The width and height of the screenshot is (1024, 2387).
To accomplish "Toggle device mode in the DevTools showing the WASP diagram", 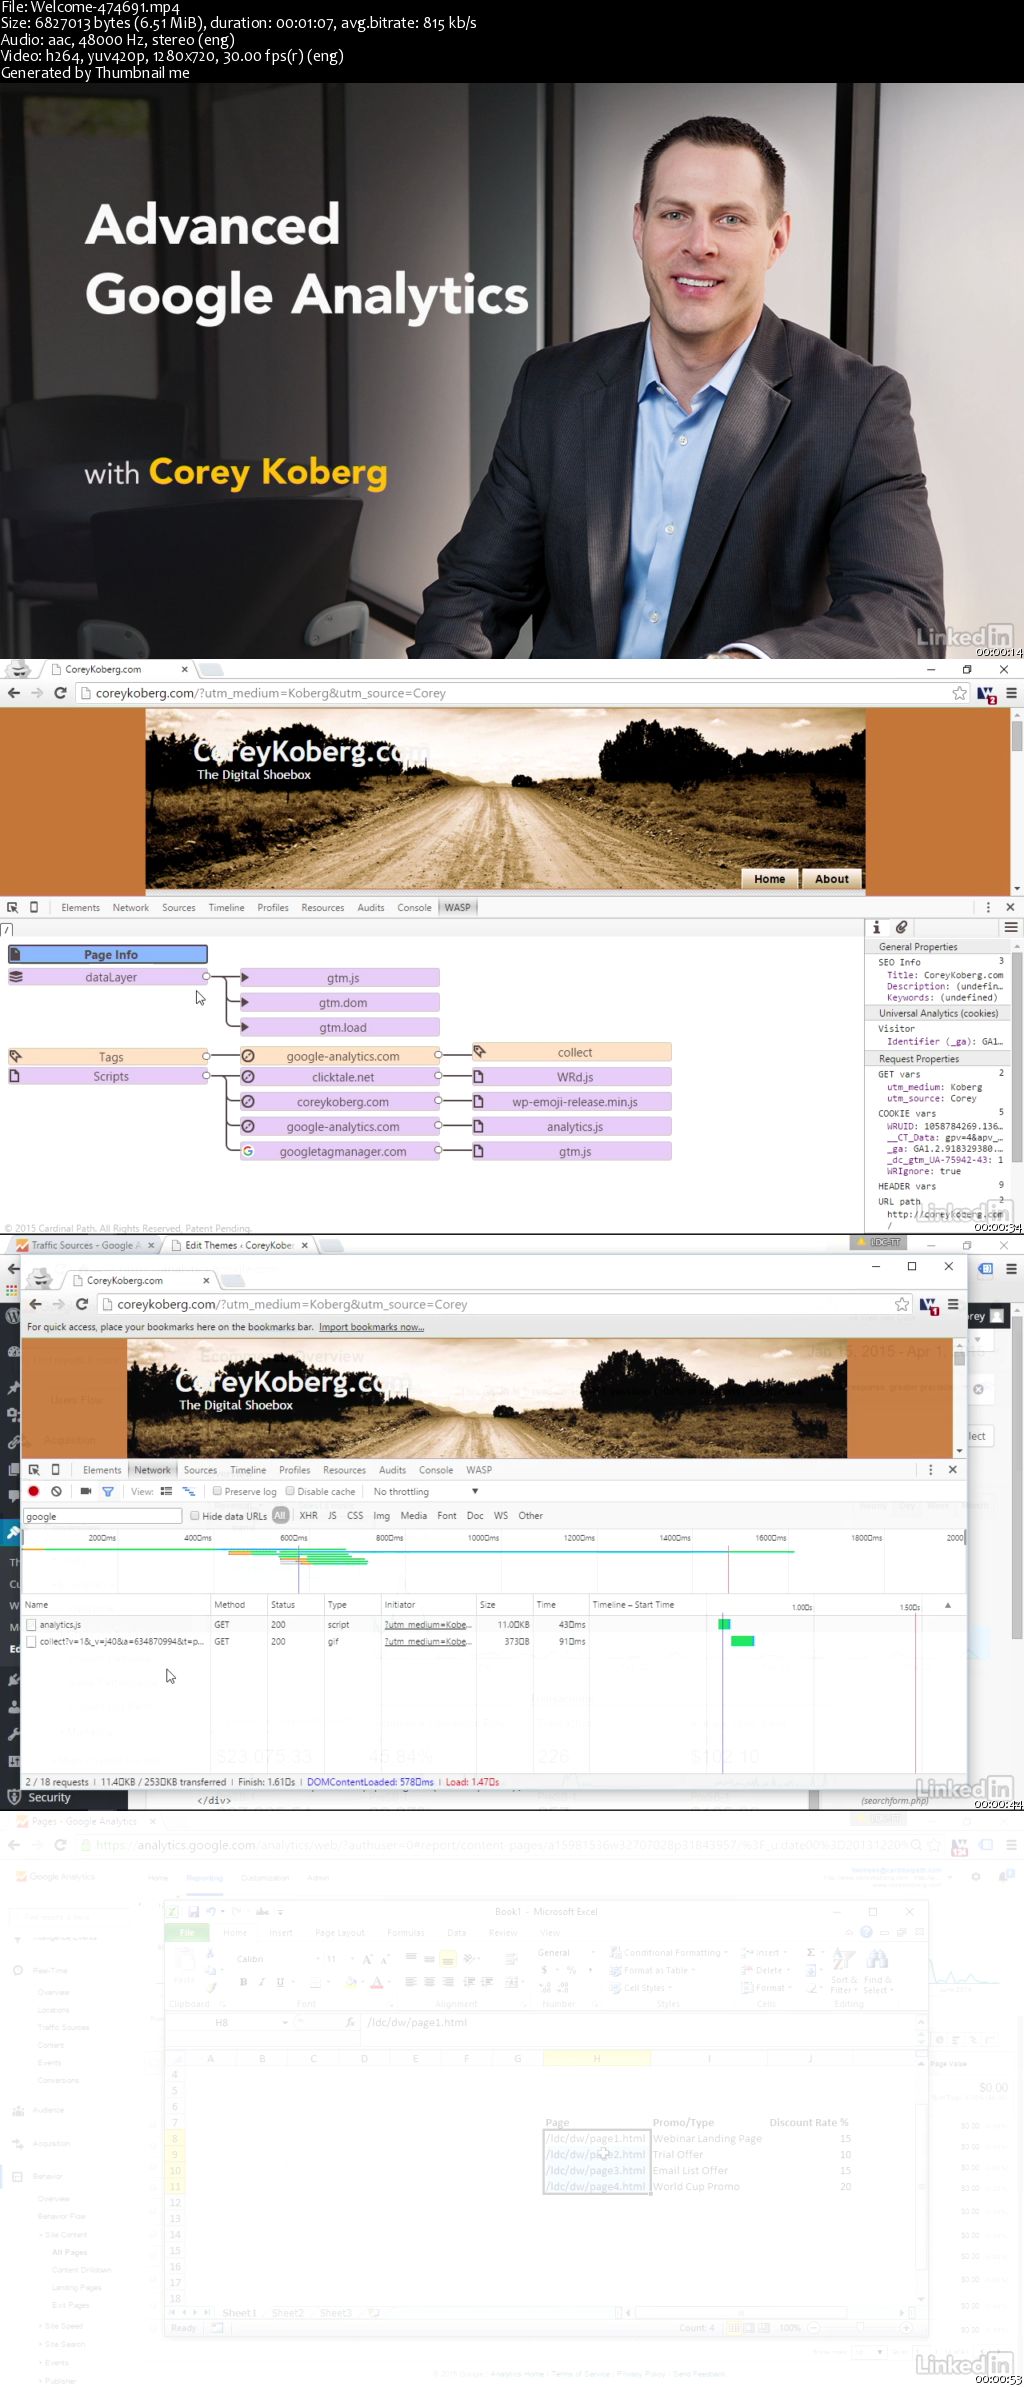I will point(34,907).
